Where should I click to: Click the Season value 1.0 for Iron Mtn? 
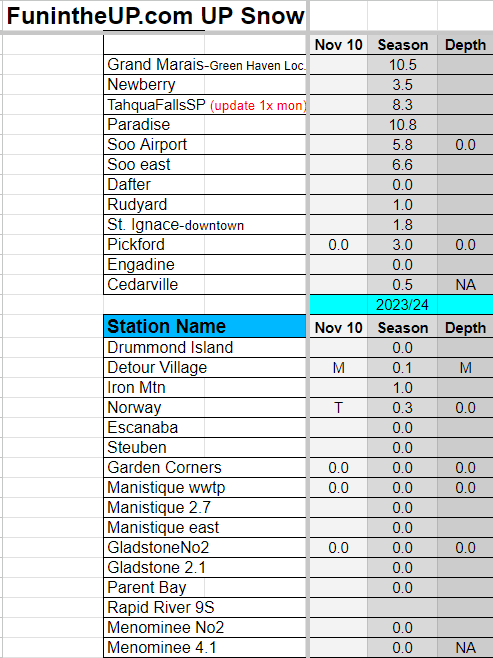(x=402, y=387)
